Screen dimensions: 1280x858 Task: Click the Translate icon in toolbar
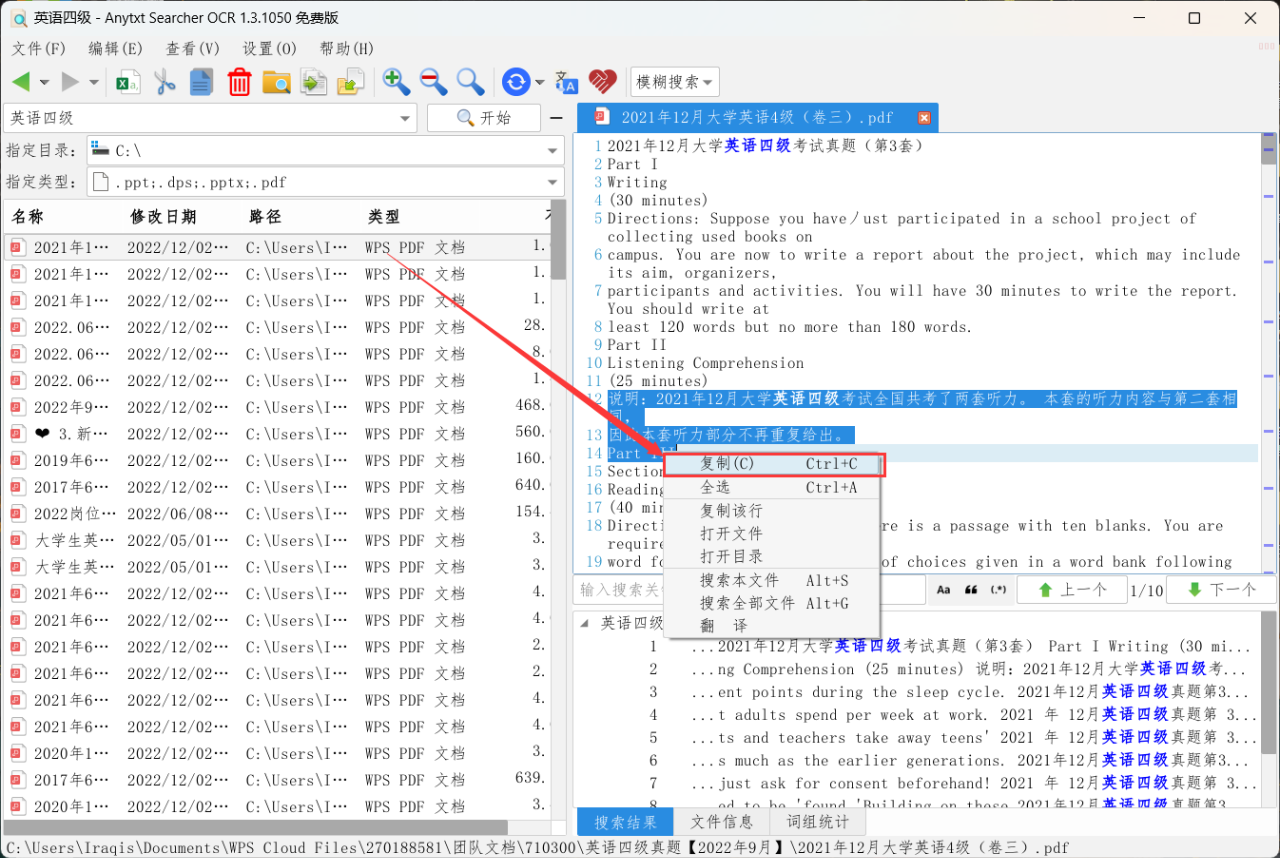pyautogui.click(x=566, y=82)
